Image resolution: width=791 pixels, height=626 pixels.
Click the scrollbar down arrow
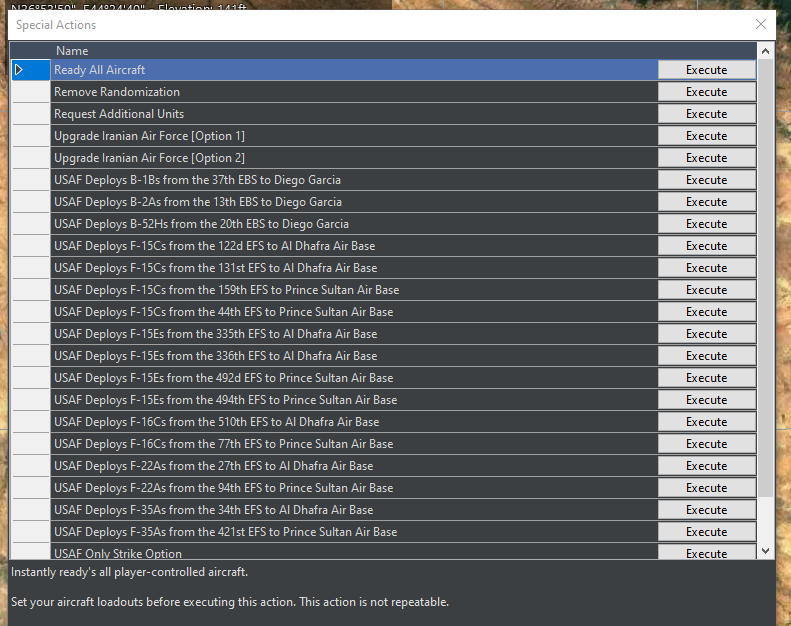pyautogui.click(x=765, y=551)
